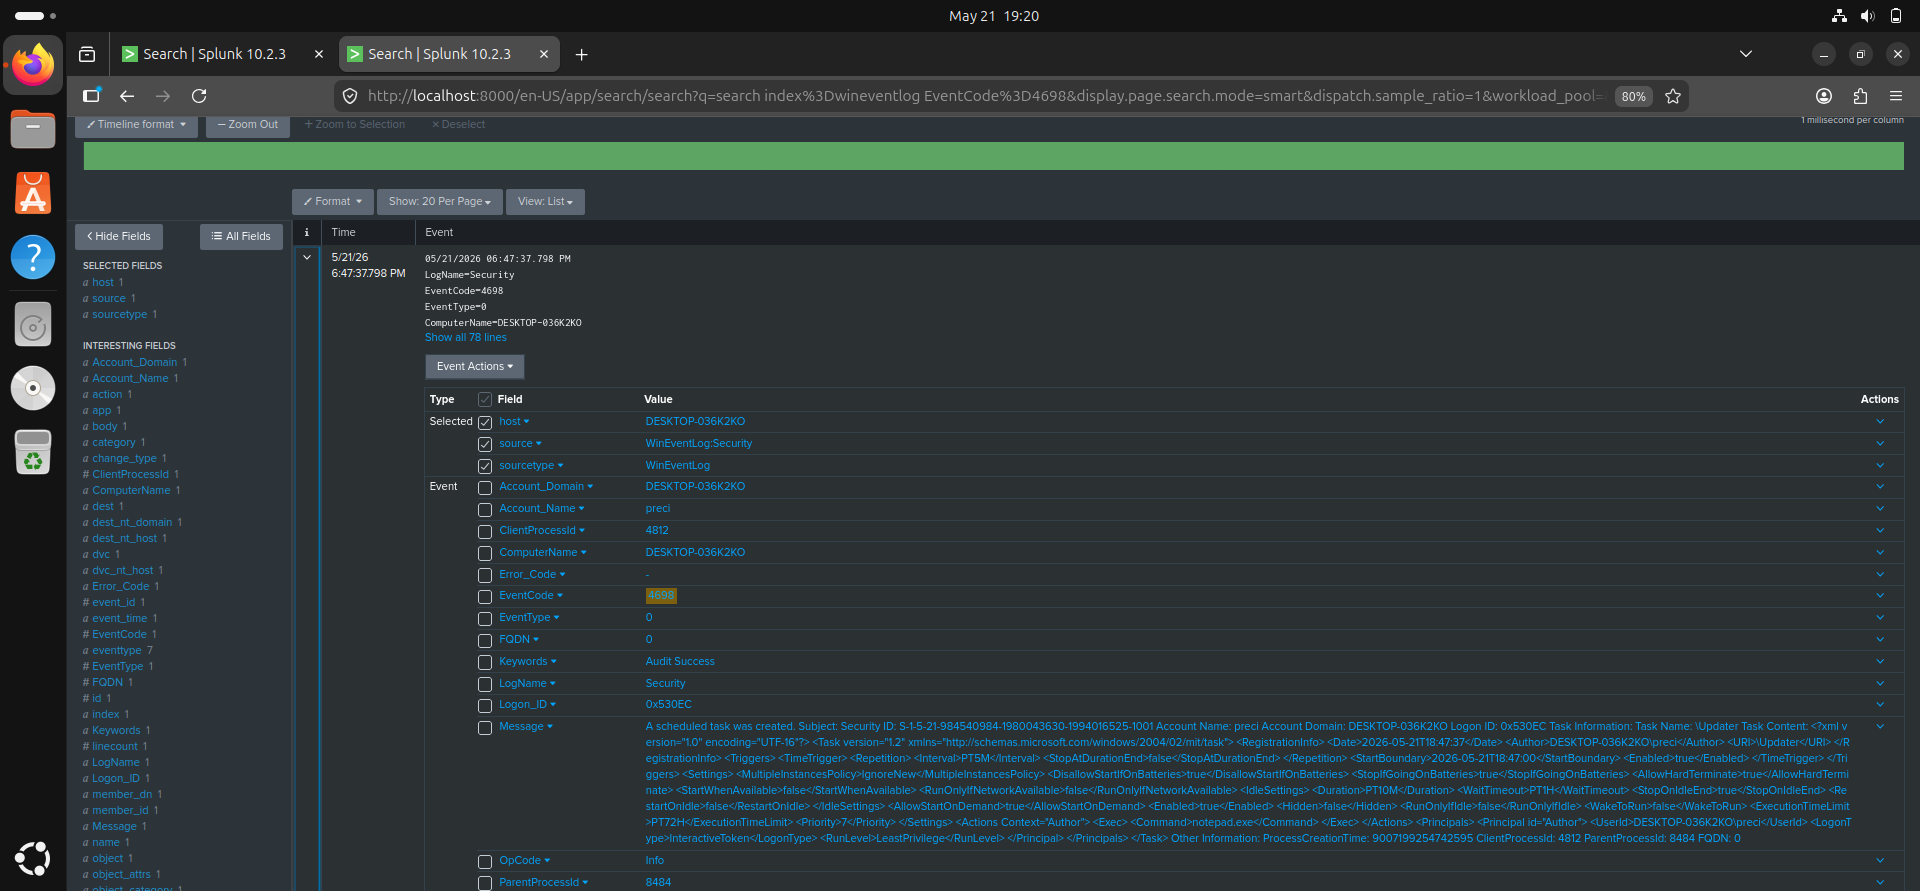Open the Help icon in the dock

coord(33,257)
